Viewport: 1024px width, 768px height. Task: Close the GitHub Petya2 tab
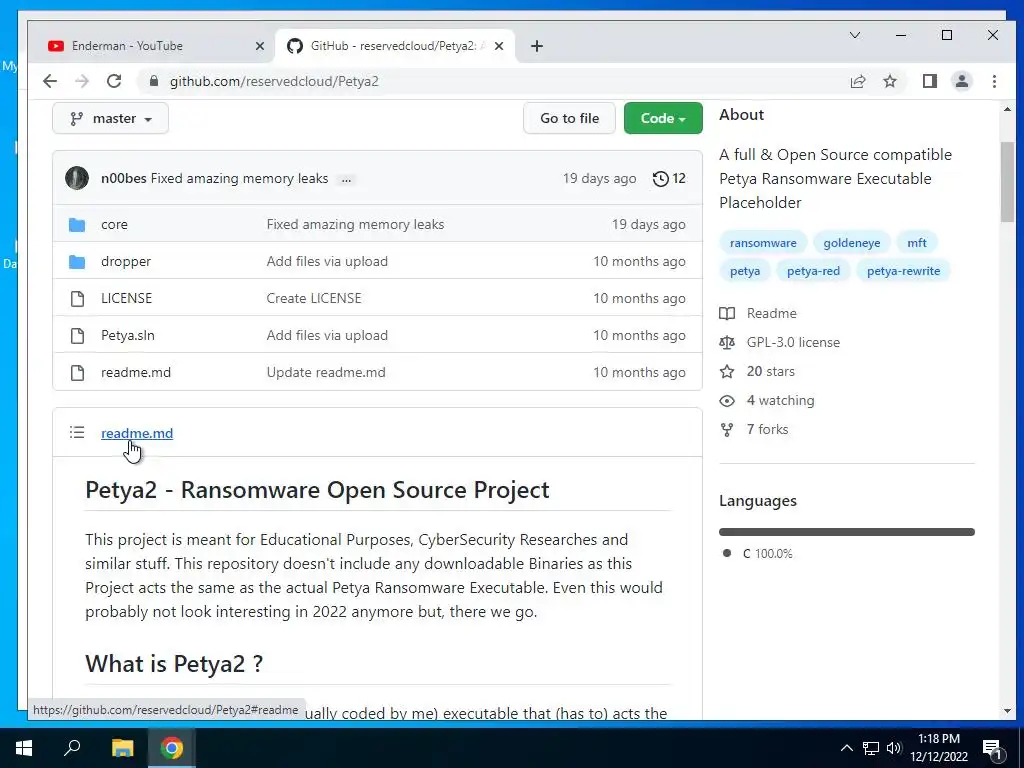[x=498, y=46]
